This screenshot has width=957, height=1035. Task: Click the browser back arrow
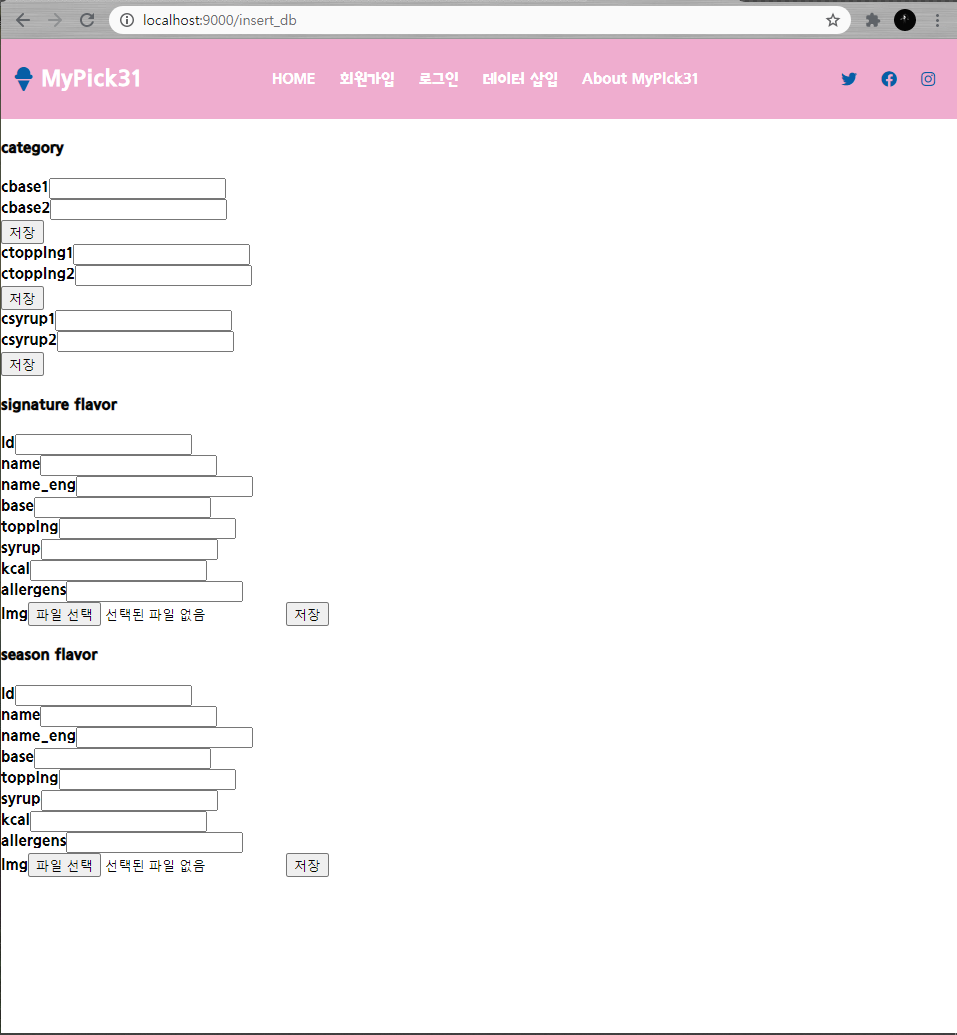(23, 20)
